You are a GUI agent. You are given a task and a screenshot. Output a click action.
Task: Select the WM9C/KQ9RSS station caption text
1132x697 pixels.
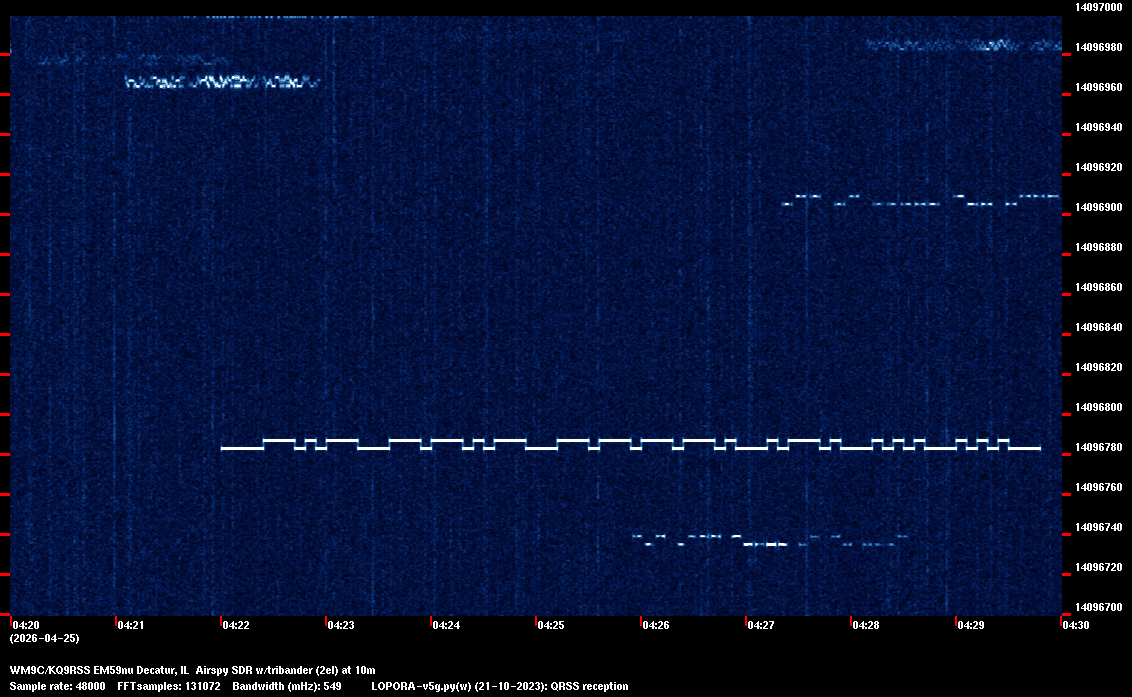click(x=192, y=669)
